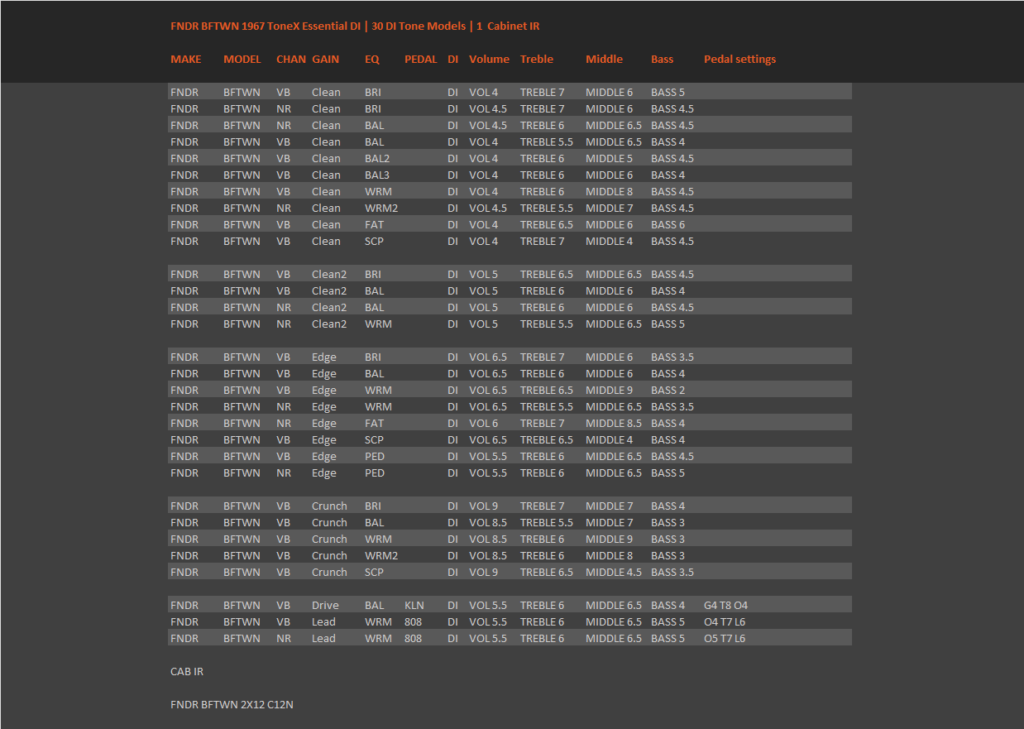Screen dimensions: 1024x729
Task: Click SCP in the Crunch row
Action: click(374, 572)
